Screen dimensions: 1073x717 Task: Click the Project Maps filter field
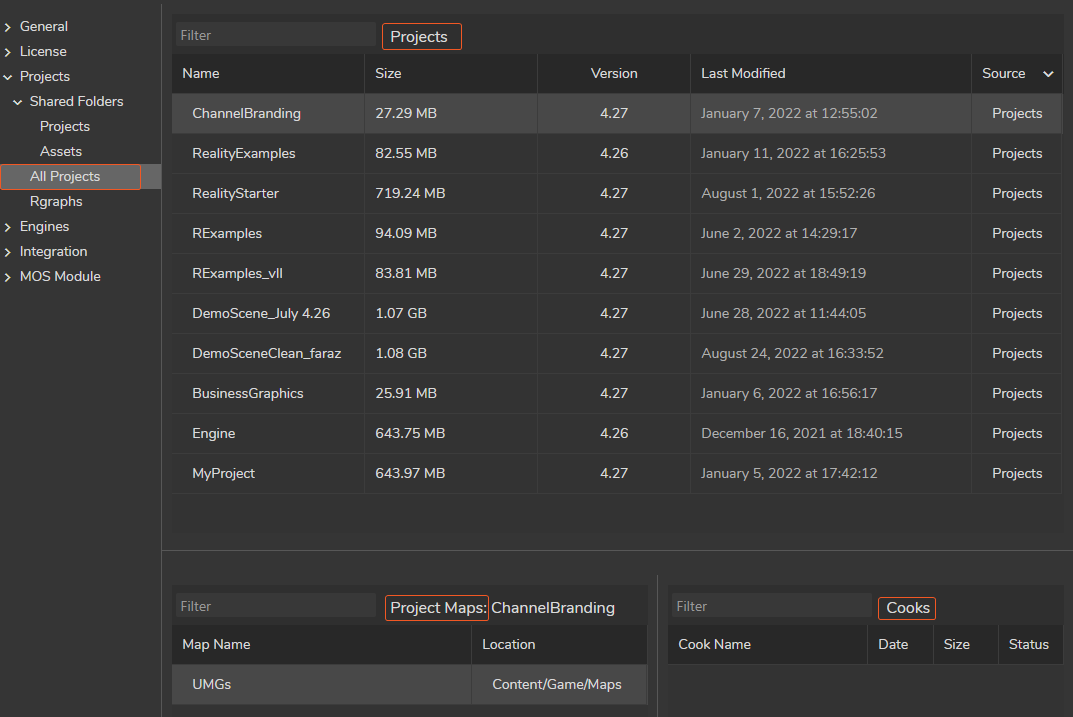click(x=275, y=606)
